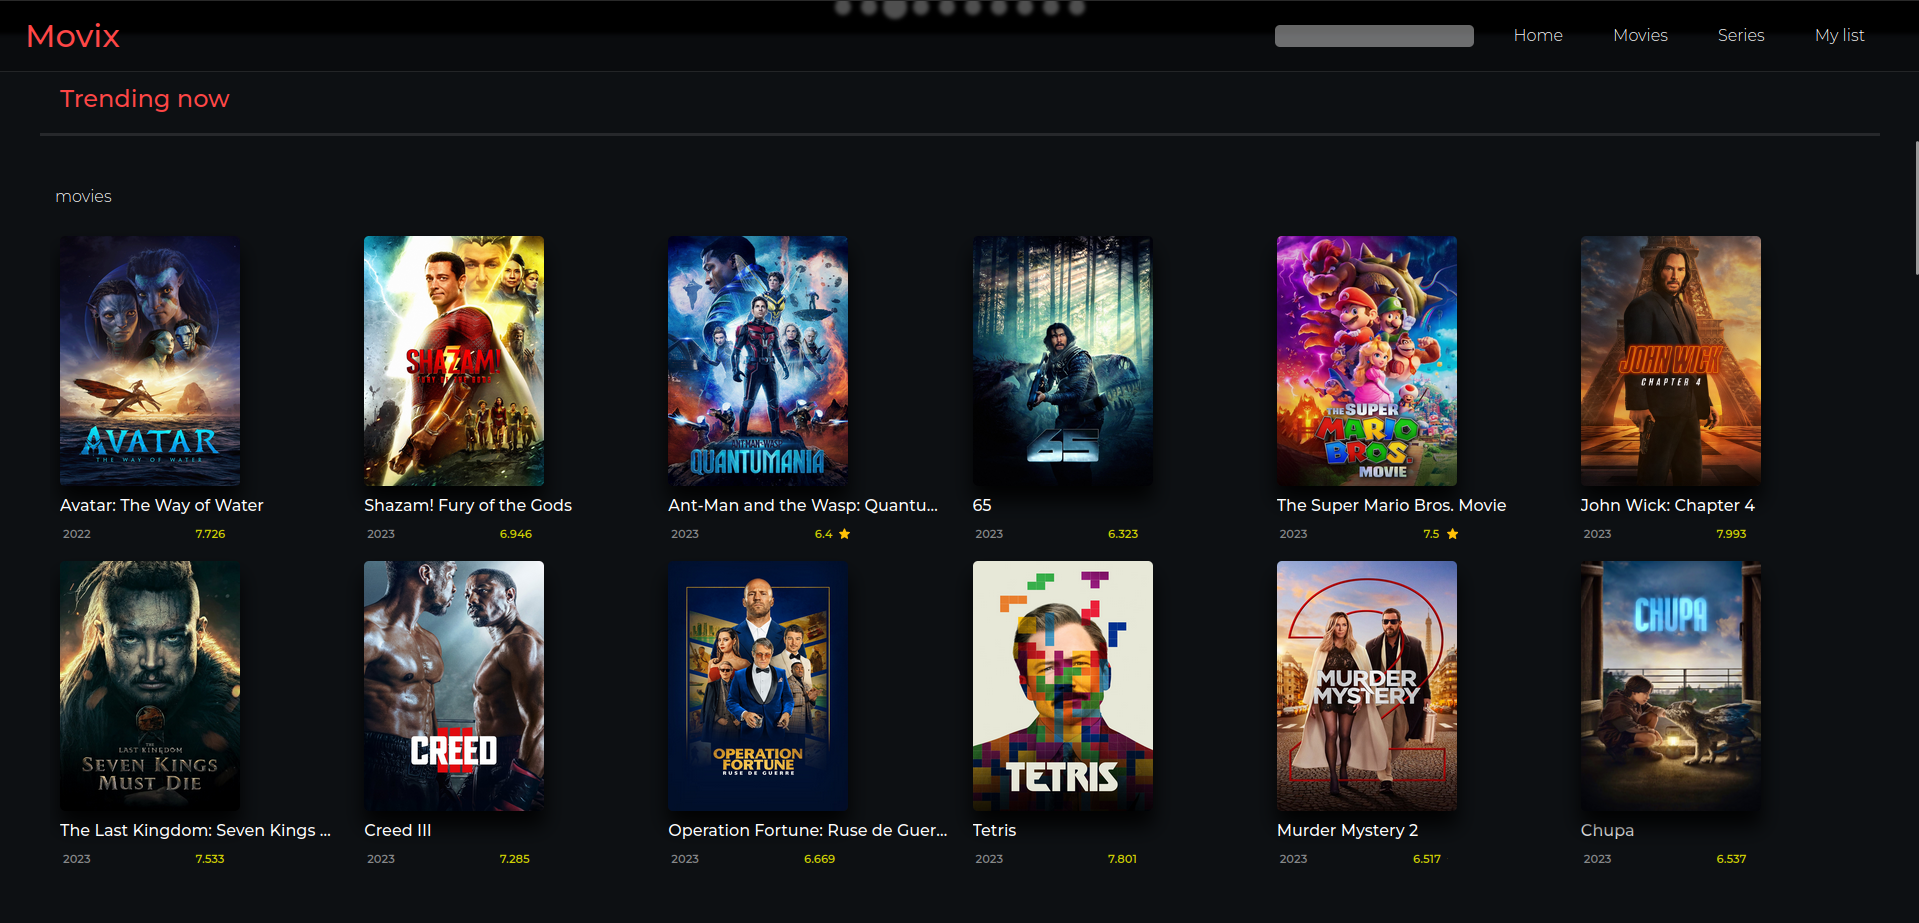Focus the search field in the header
The width and height of the screenshot is (1919, 923).
pos(1374,36)
